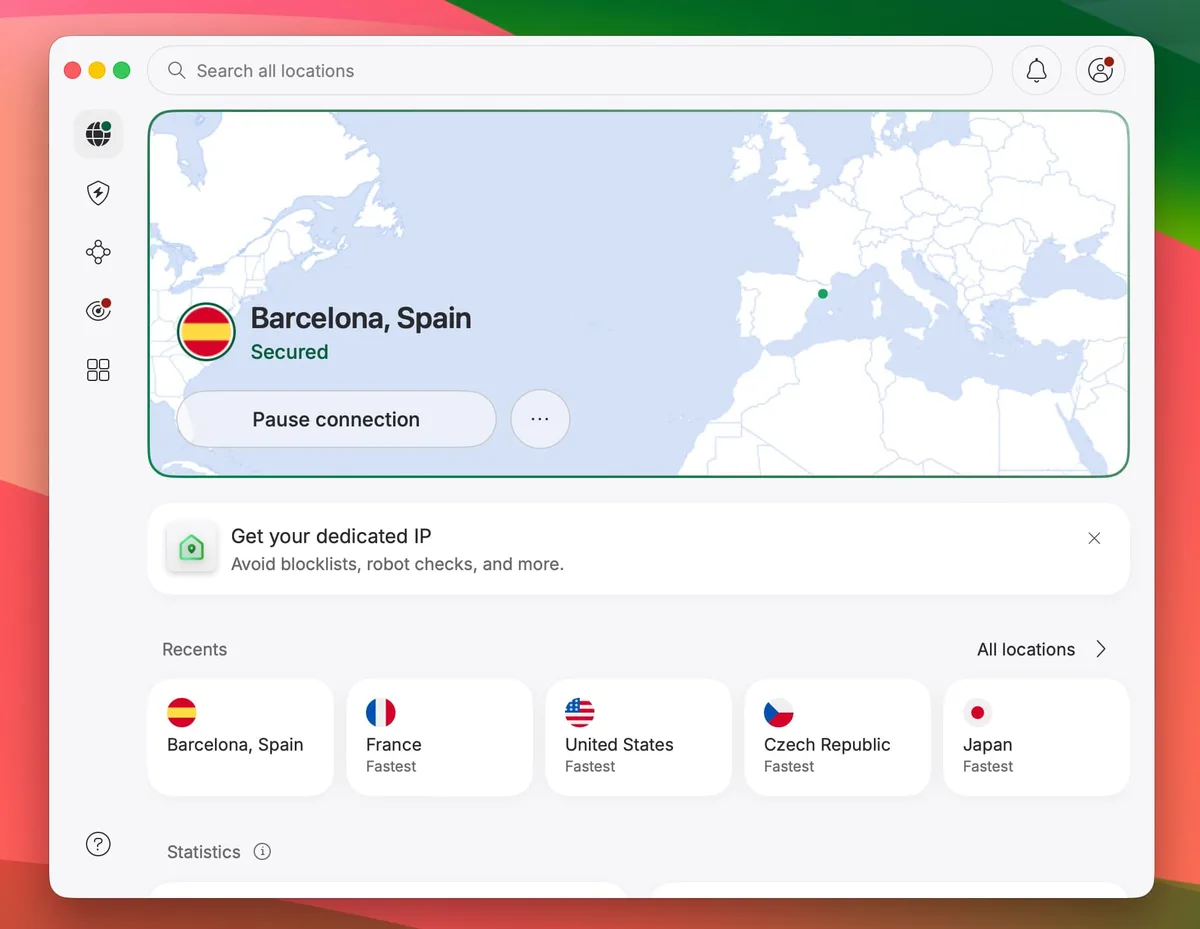
Task: Click the Pause connection button
Action: point(336,419)
